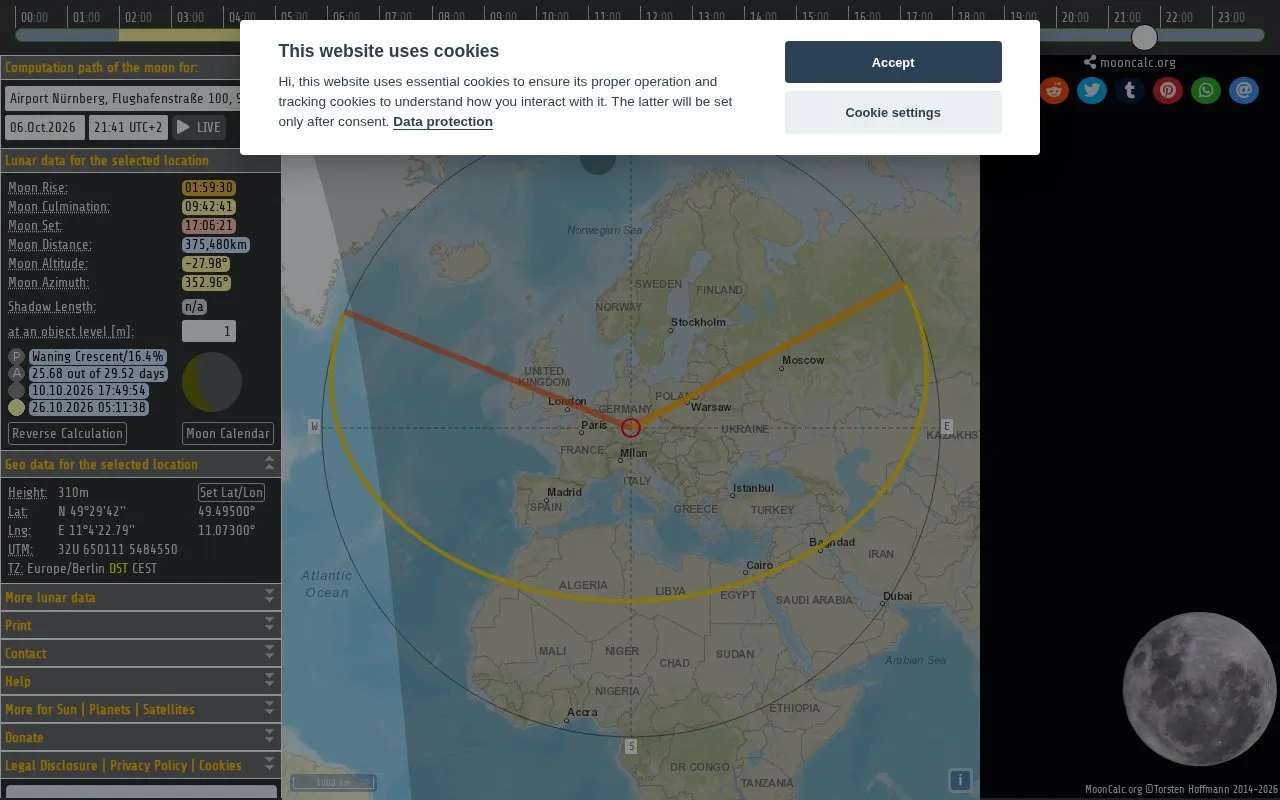
Task: Click the time slider handle
Action: coord(1144,38)
